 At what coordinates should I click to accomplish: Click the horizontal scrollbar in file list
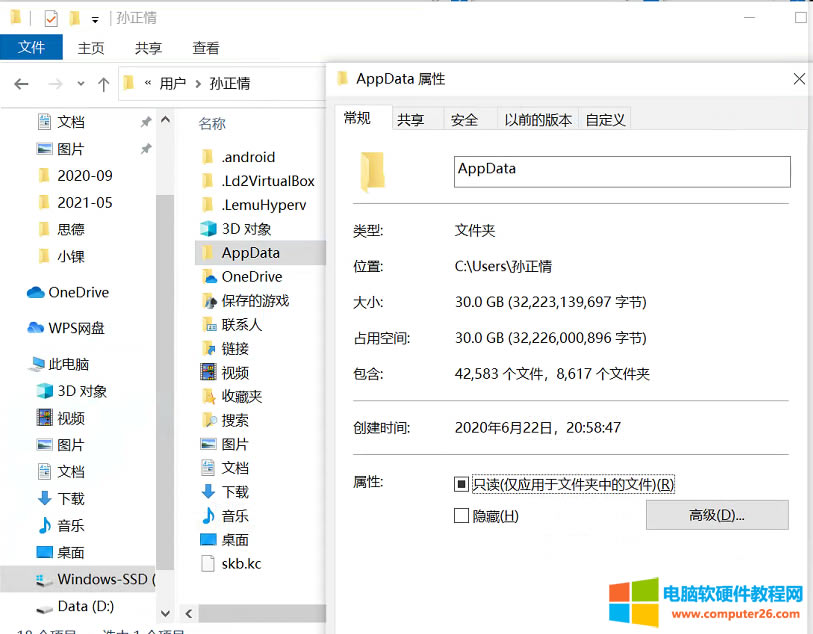(x=260, y=612)
